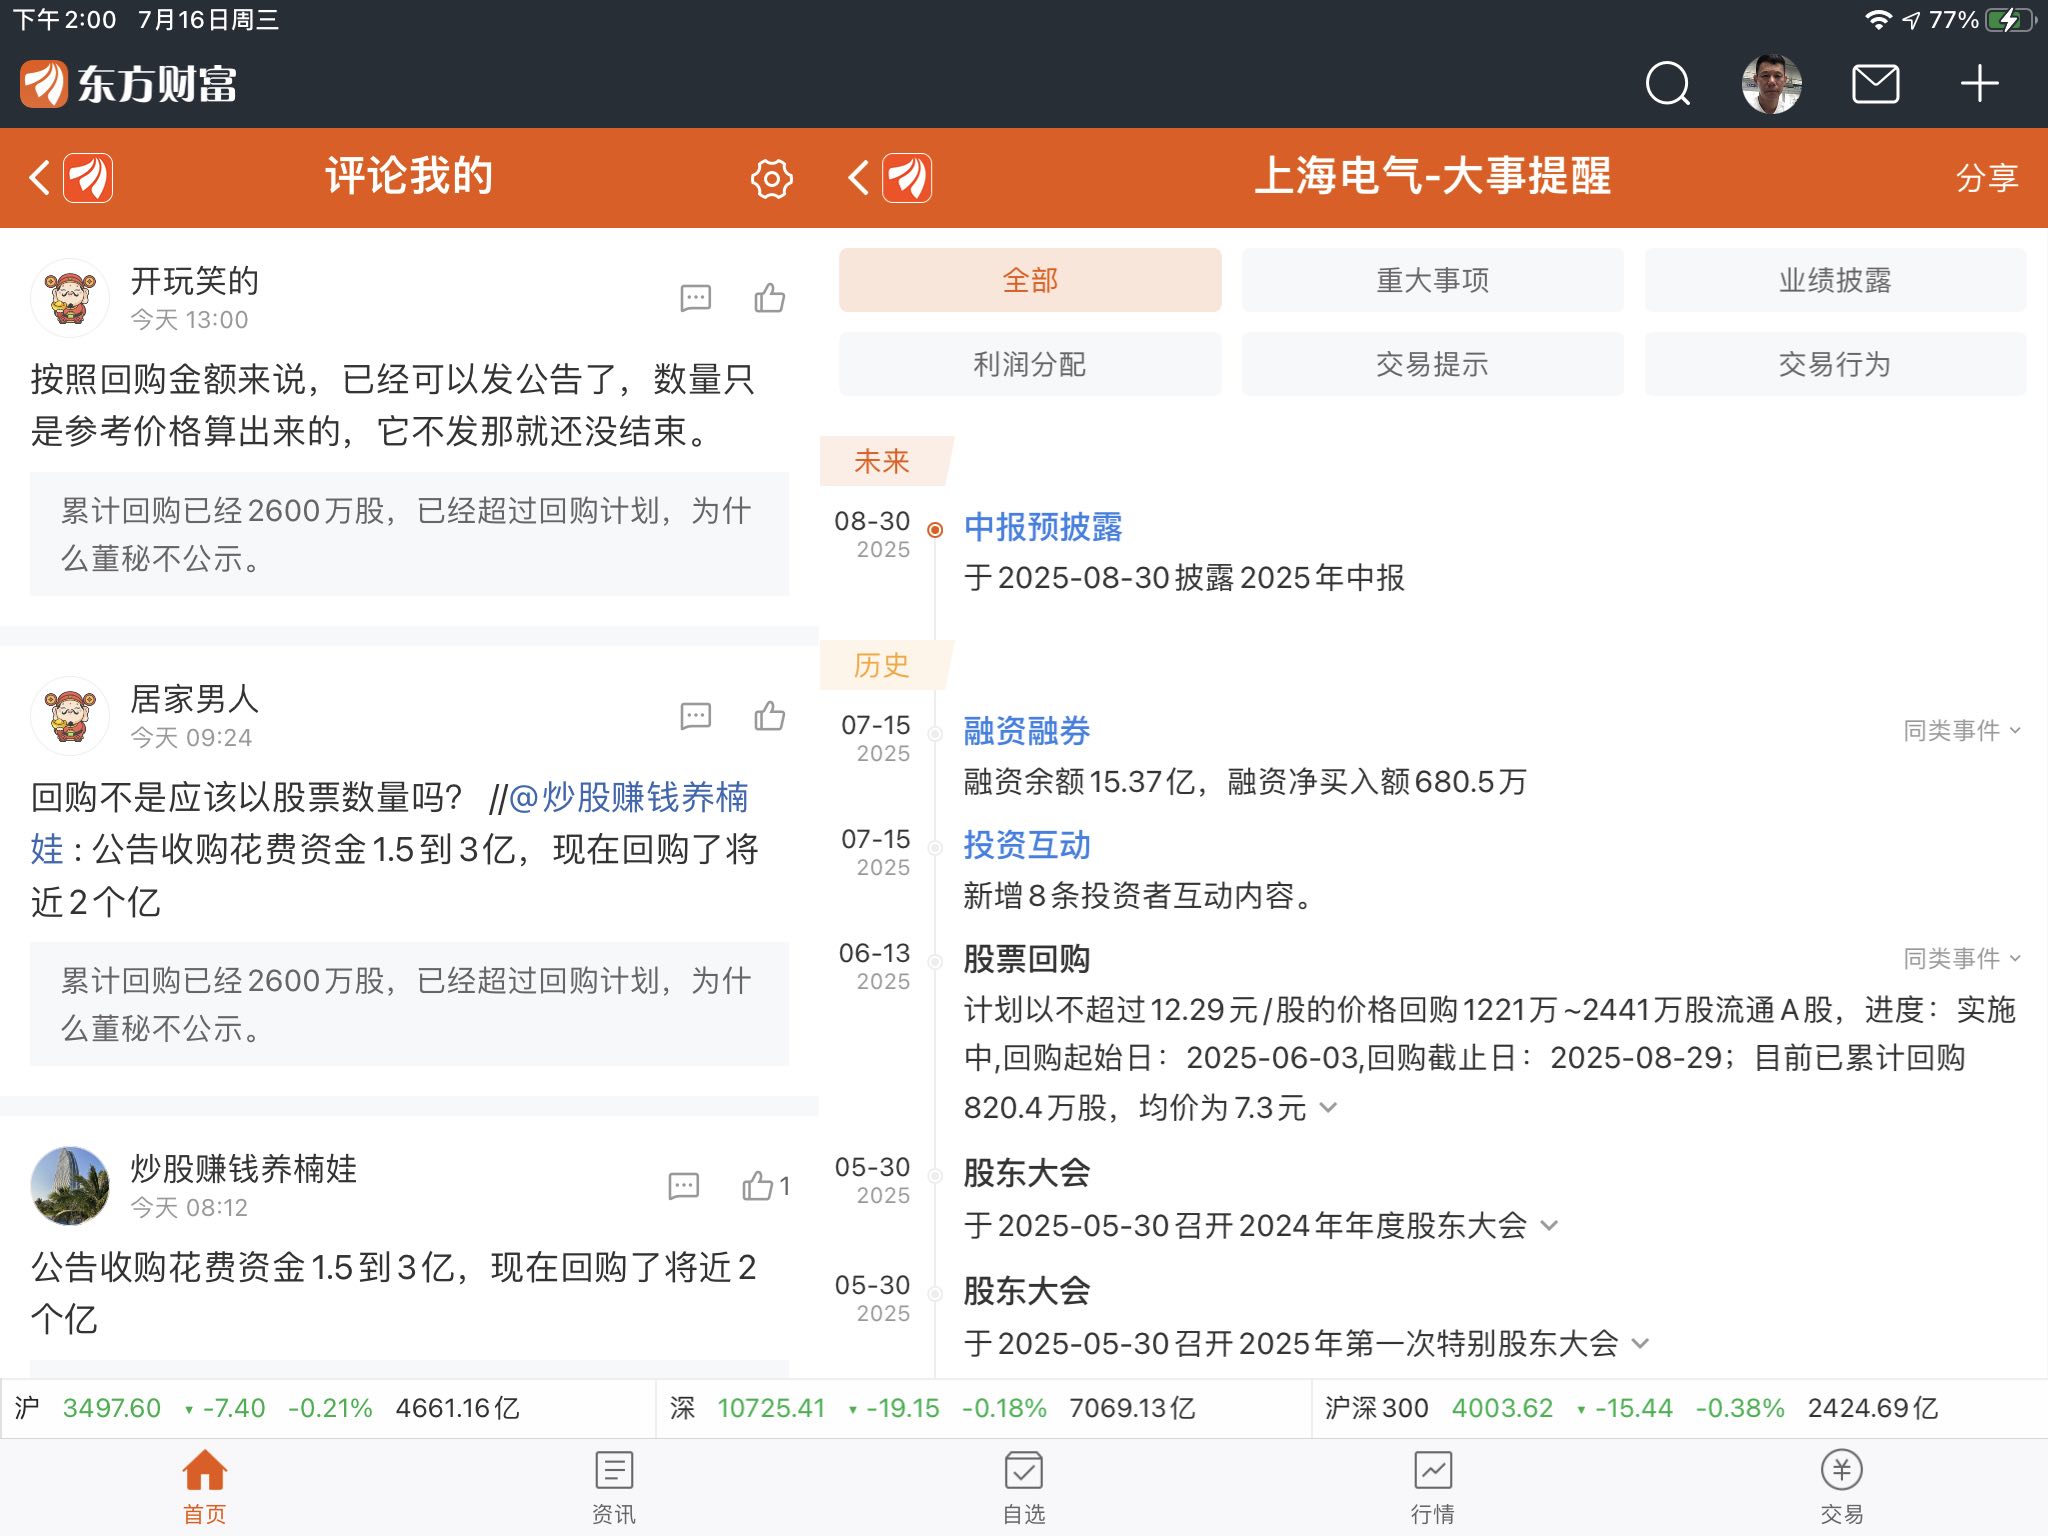Select the 业绩披露 filter
The width and height of the screenshot is (2048, 1536).
[x=1835, y=280]
